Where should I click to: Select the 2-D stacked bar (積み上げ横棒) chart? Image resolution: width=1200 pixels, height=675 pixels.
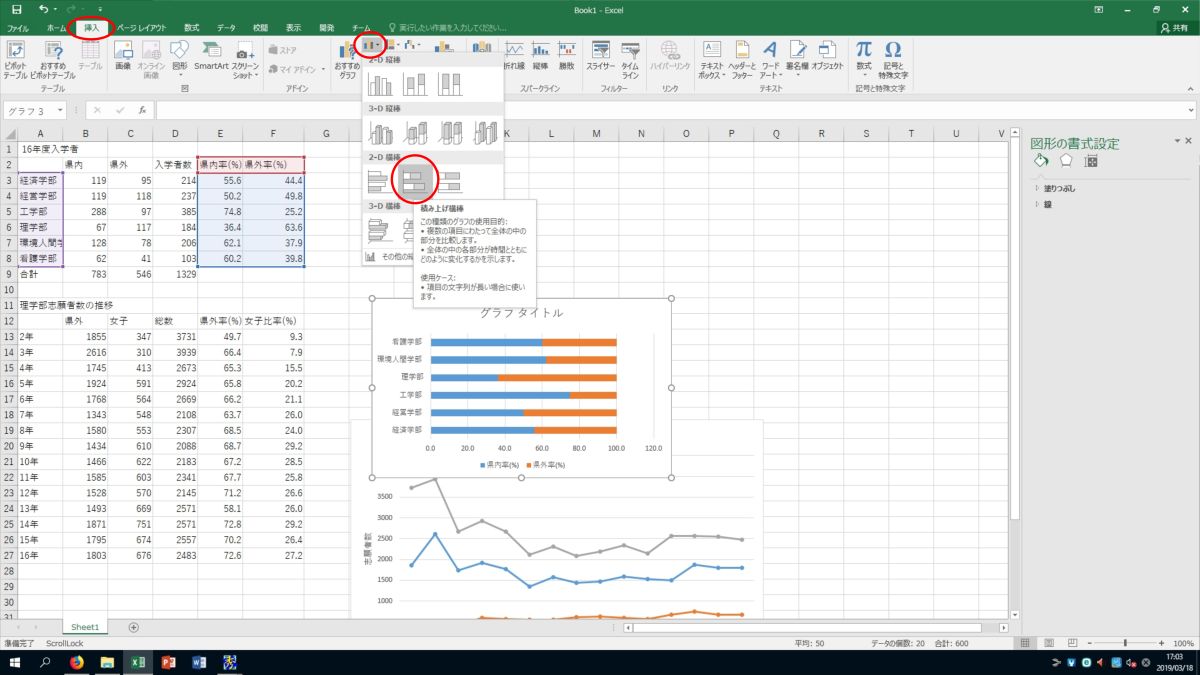415,181
